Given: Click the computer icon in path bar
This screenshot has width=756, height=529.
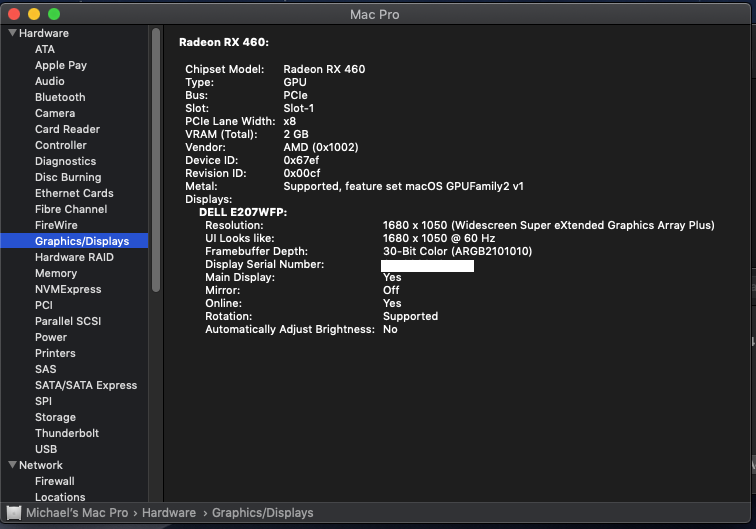Looking at the screenshot, I should pyautogui.click(x=14, y=513).
